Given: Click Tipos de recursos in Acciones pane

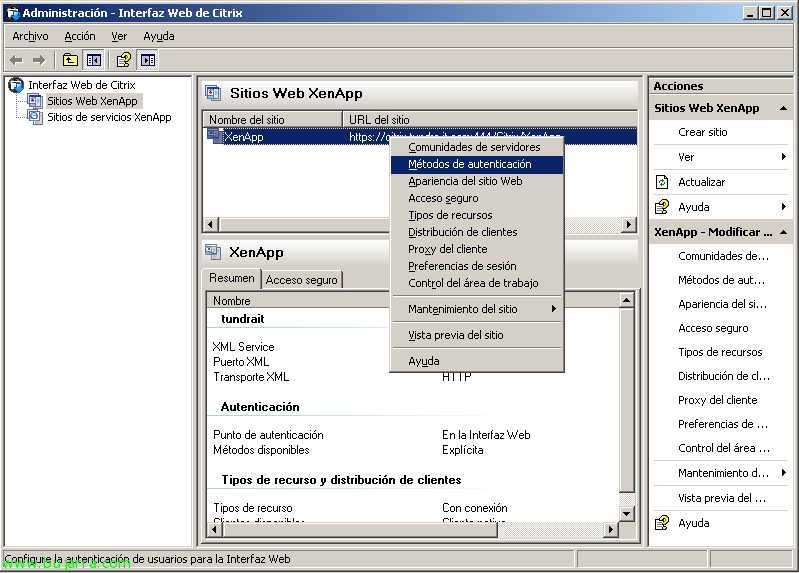Looking at the screenshot, I should point(720,352).
